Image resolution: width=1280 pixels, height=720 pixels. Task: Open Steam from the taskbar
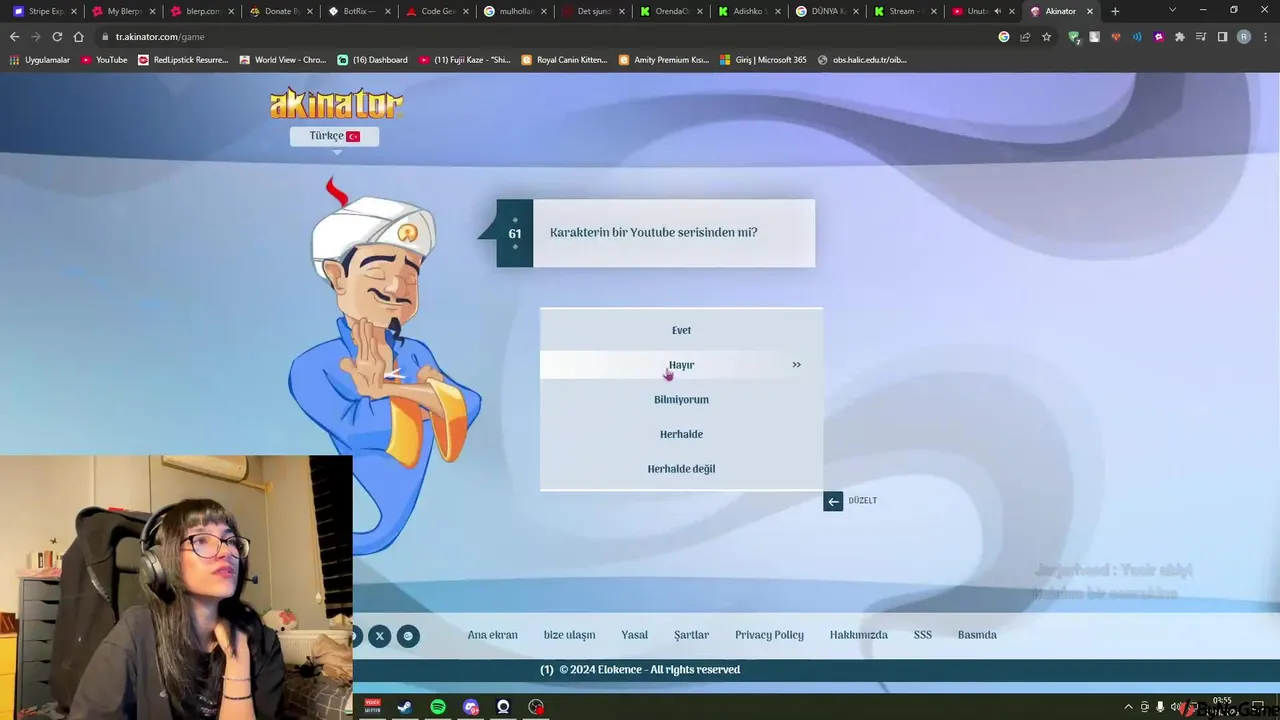405,707
